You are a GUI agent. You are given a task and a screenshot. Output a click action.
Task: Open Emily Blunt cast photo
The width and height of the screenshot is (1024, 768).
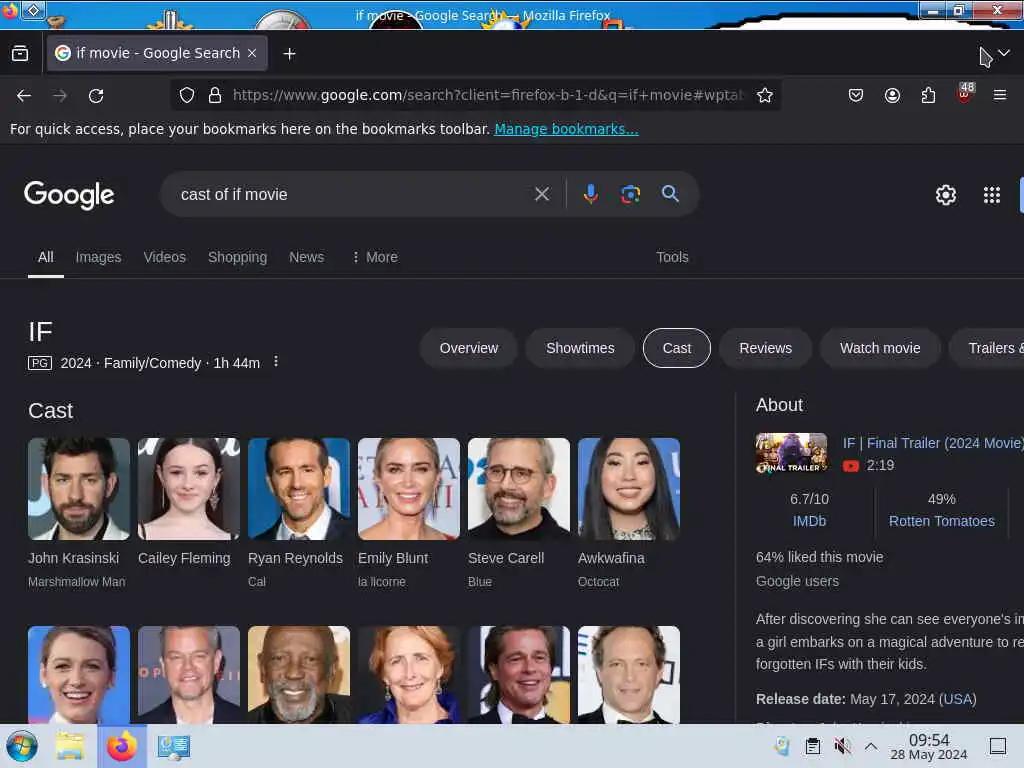tap(409, 489)
